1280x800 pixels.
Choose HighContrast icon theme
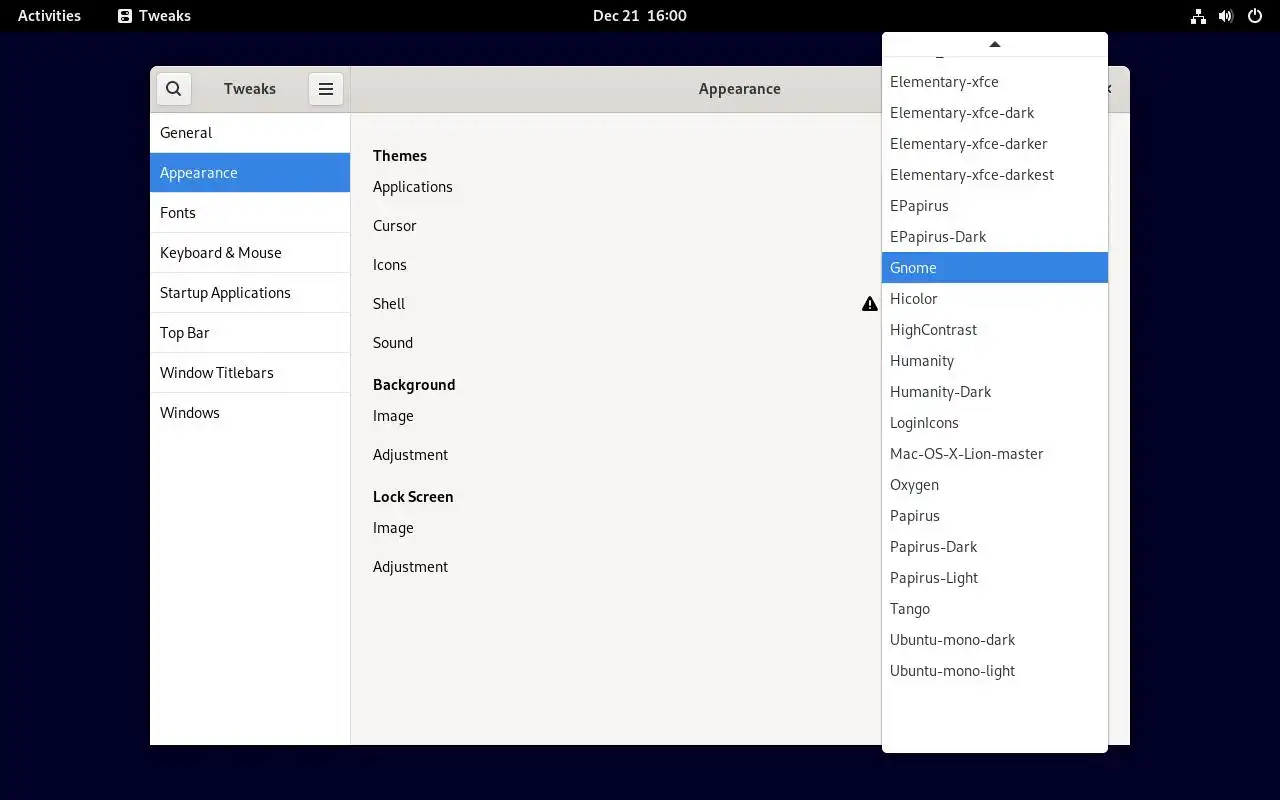[x=995, y=329]
